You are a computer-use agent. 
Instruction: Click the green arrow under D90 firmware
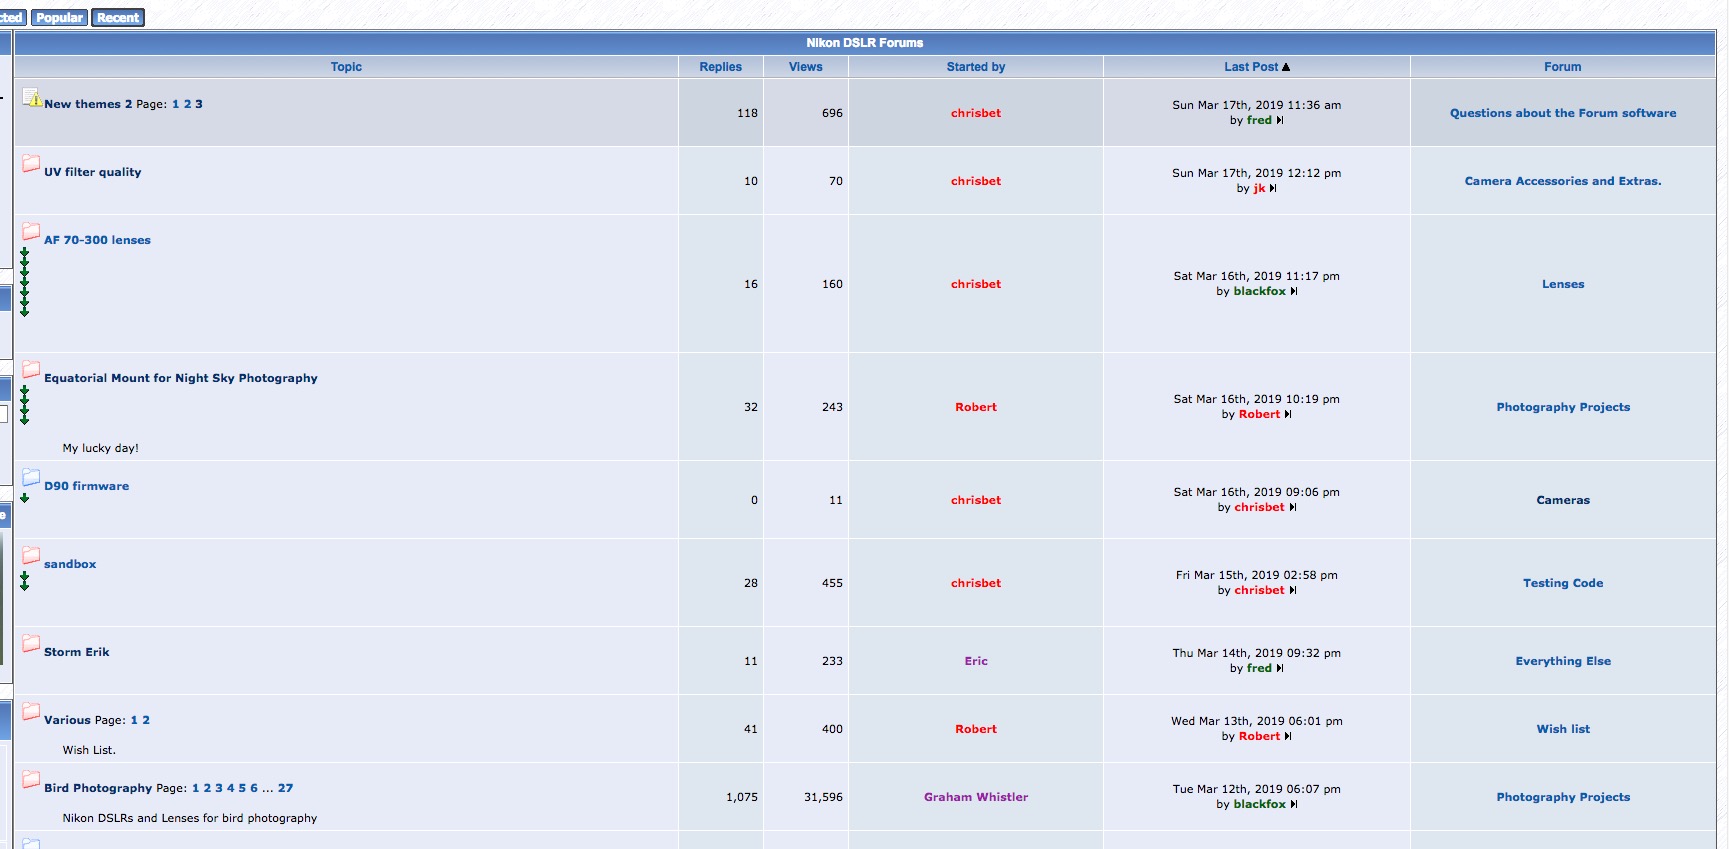(x=25, y=498)
